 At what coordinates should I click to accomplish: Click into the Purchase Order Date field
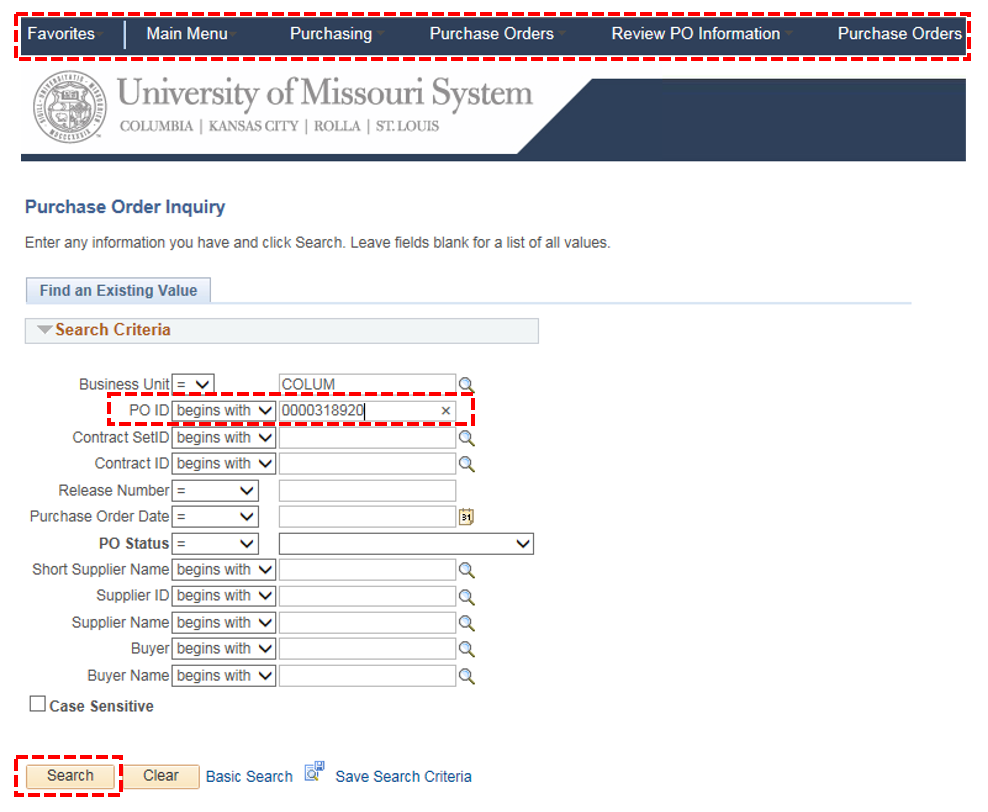tap(367, 517)
